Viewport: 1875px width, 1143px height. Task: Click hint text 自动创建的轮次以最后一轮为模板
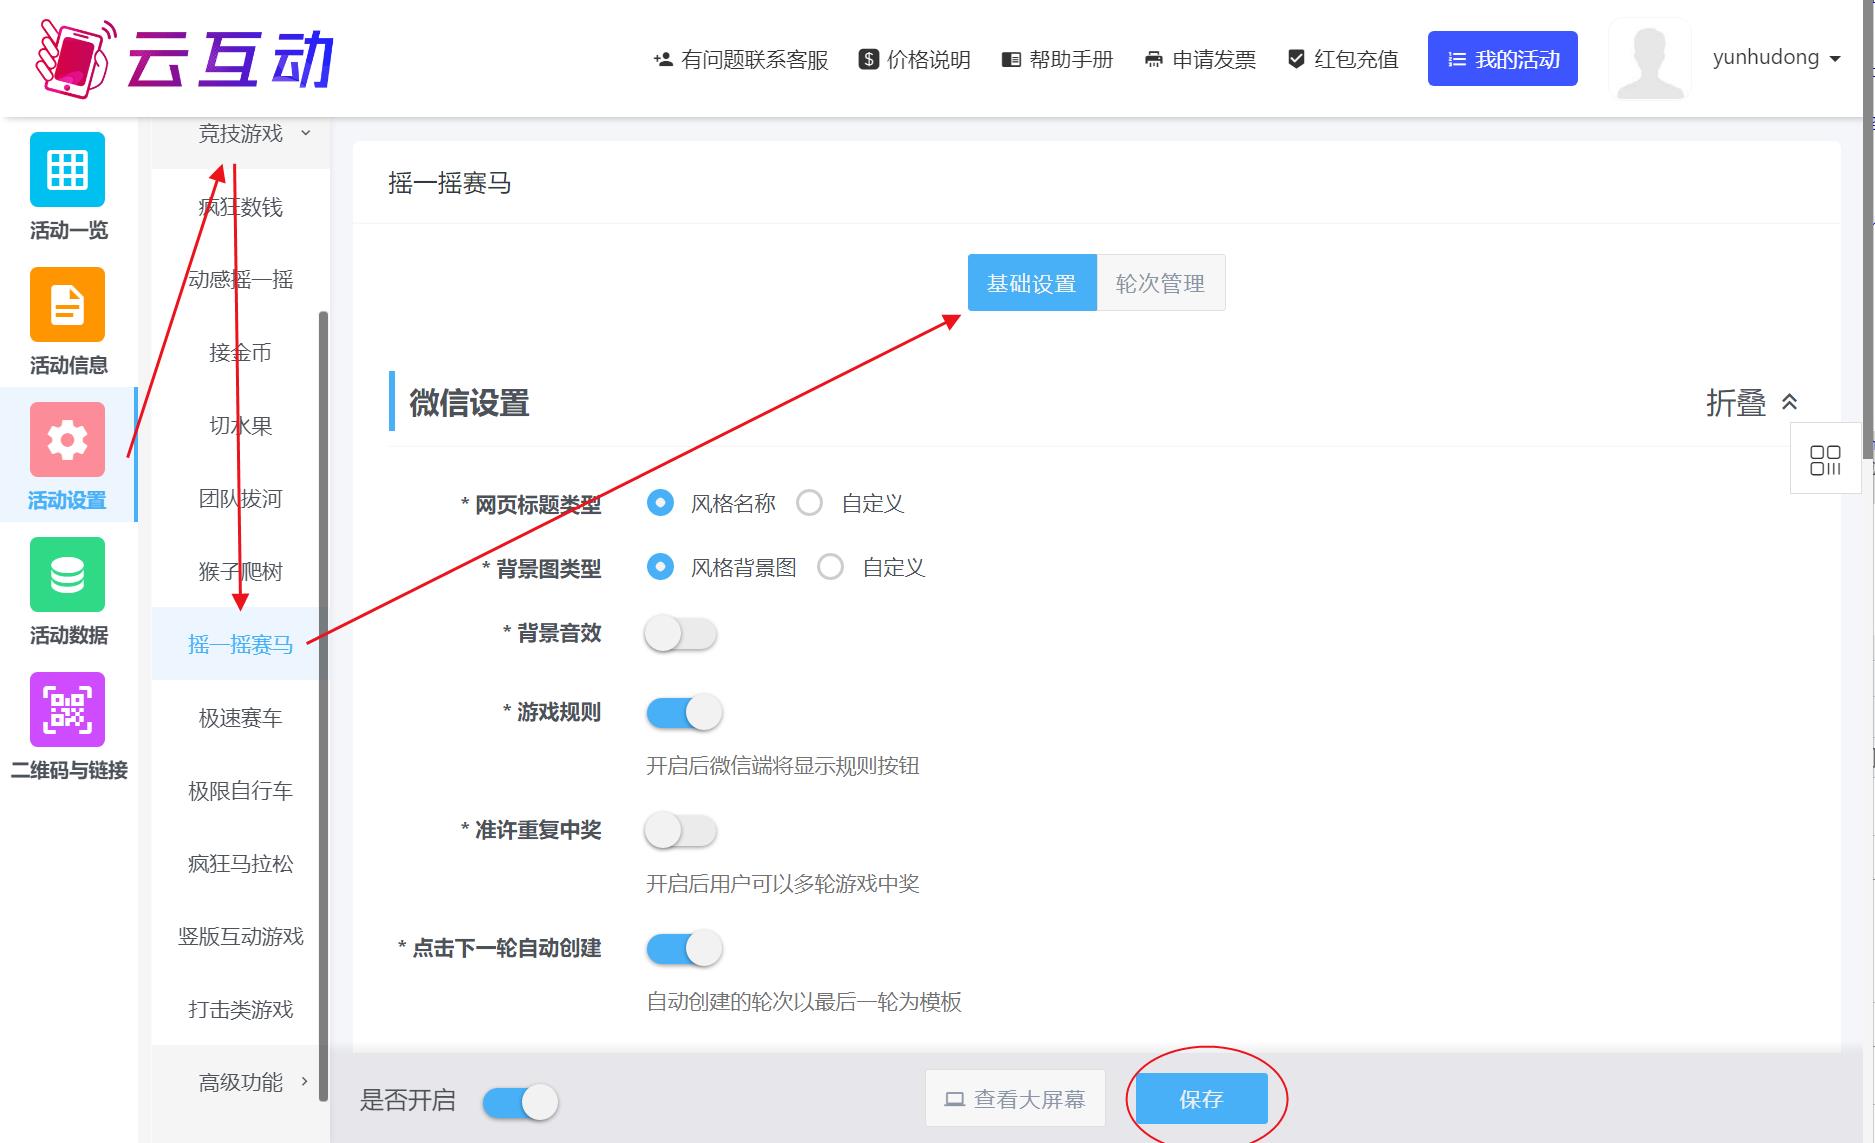point(804,1002)
